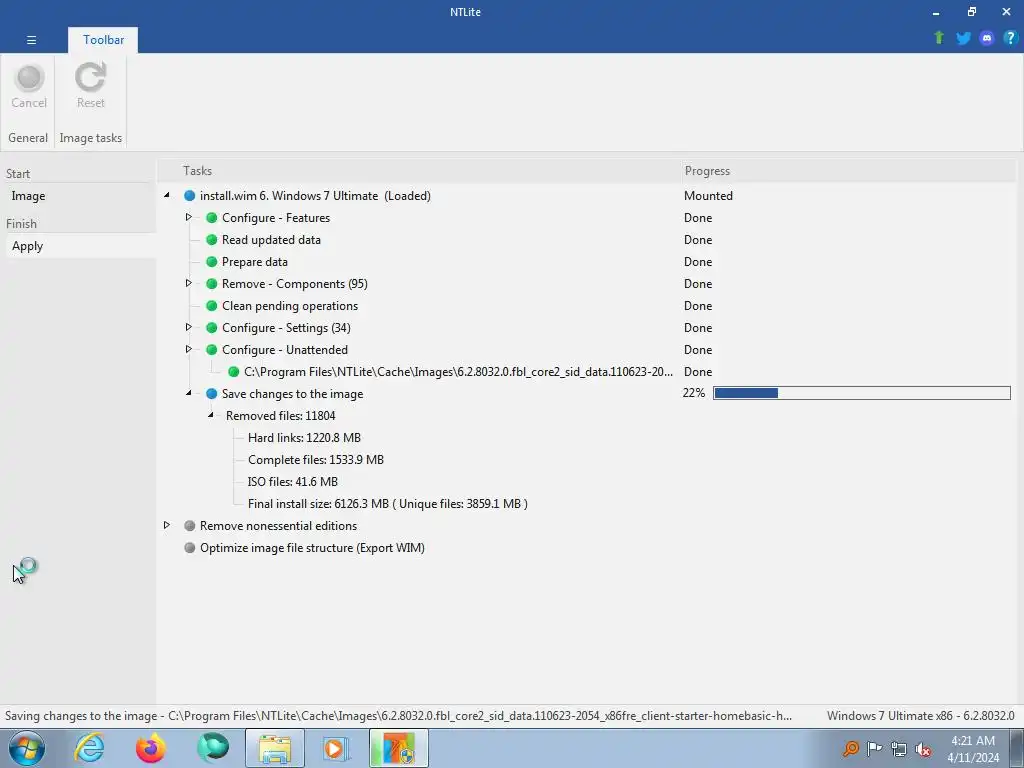The width and height of the screenshot is (1024, 768).
Task: Expand the Remove - Components (95) task
Action: pyautogui.click(x=189, y=283)
